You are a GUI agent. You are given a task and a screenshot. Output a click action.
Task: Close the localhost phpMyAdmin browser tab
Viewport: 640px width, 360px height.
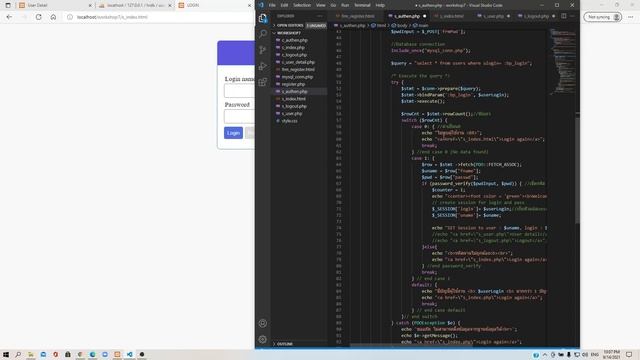[x=170, y=5]
